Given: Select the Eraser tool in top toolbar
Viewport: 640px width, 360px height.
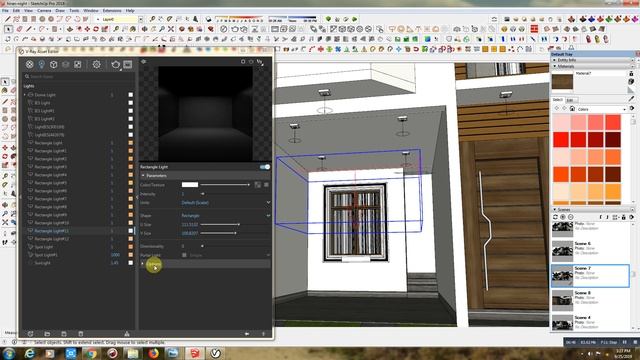Looking at the screenshot, I should pos(19,29).
